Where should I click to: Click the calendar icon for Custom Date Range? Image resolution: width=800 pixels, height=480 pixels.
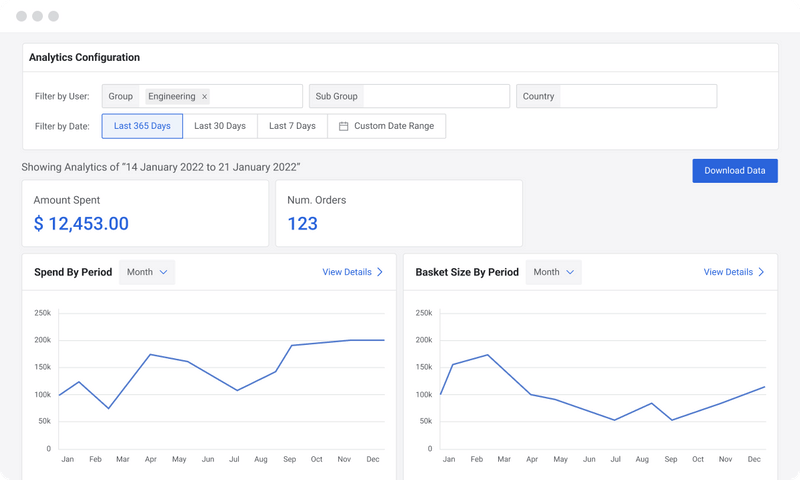click(x=343, y=127)
